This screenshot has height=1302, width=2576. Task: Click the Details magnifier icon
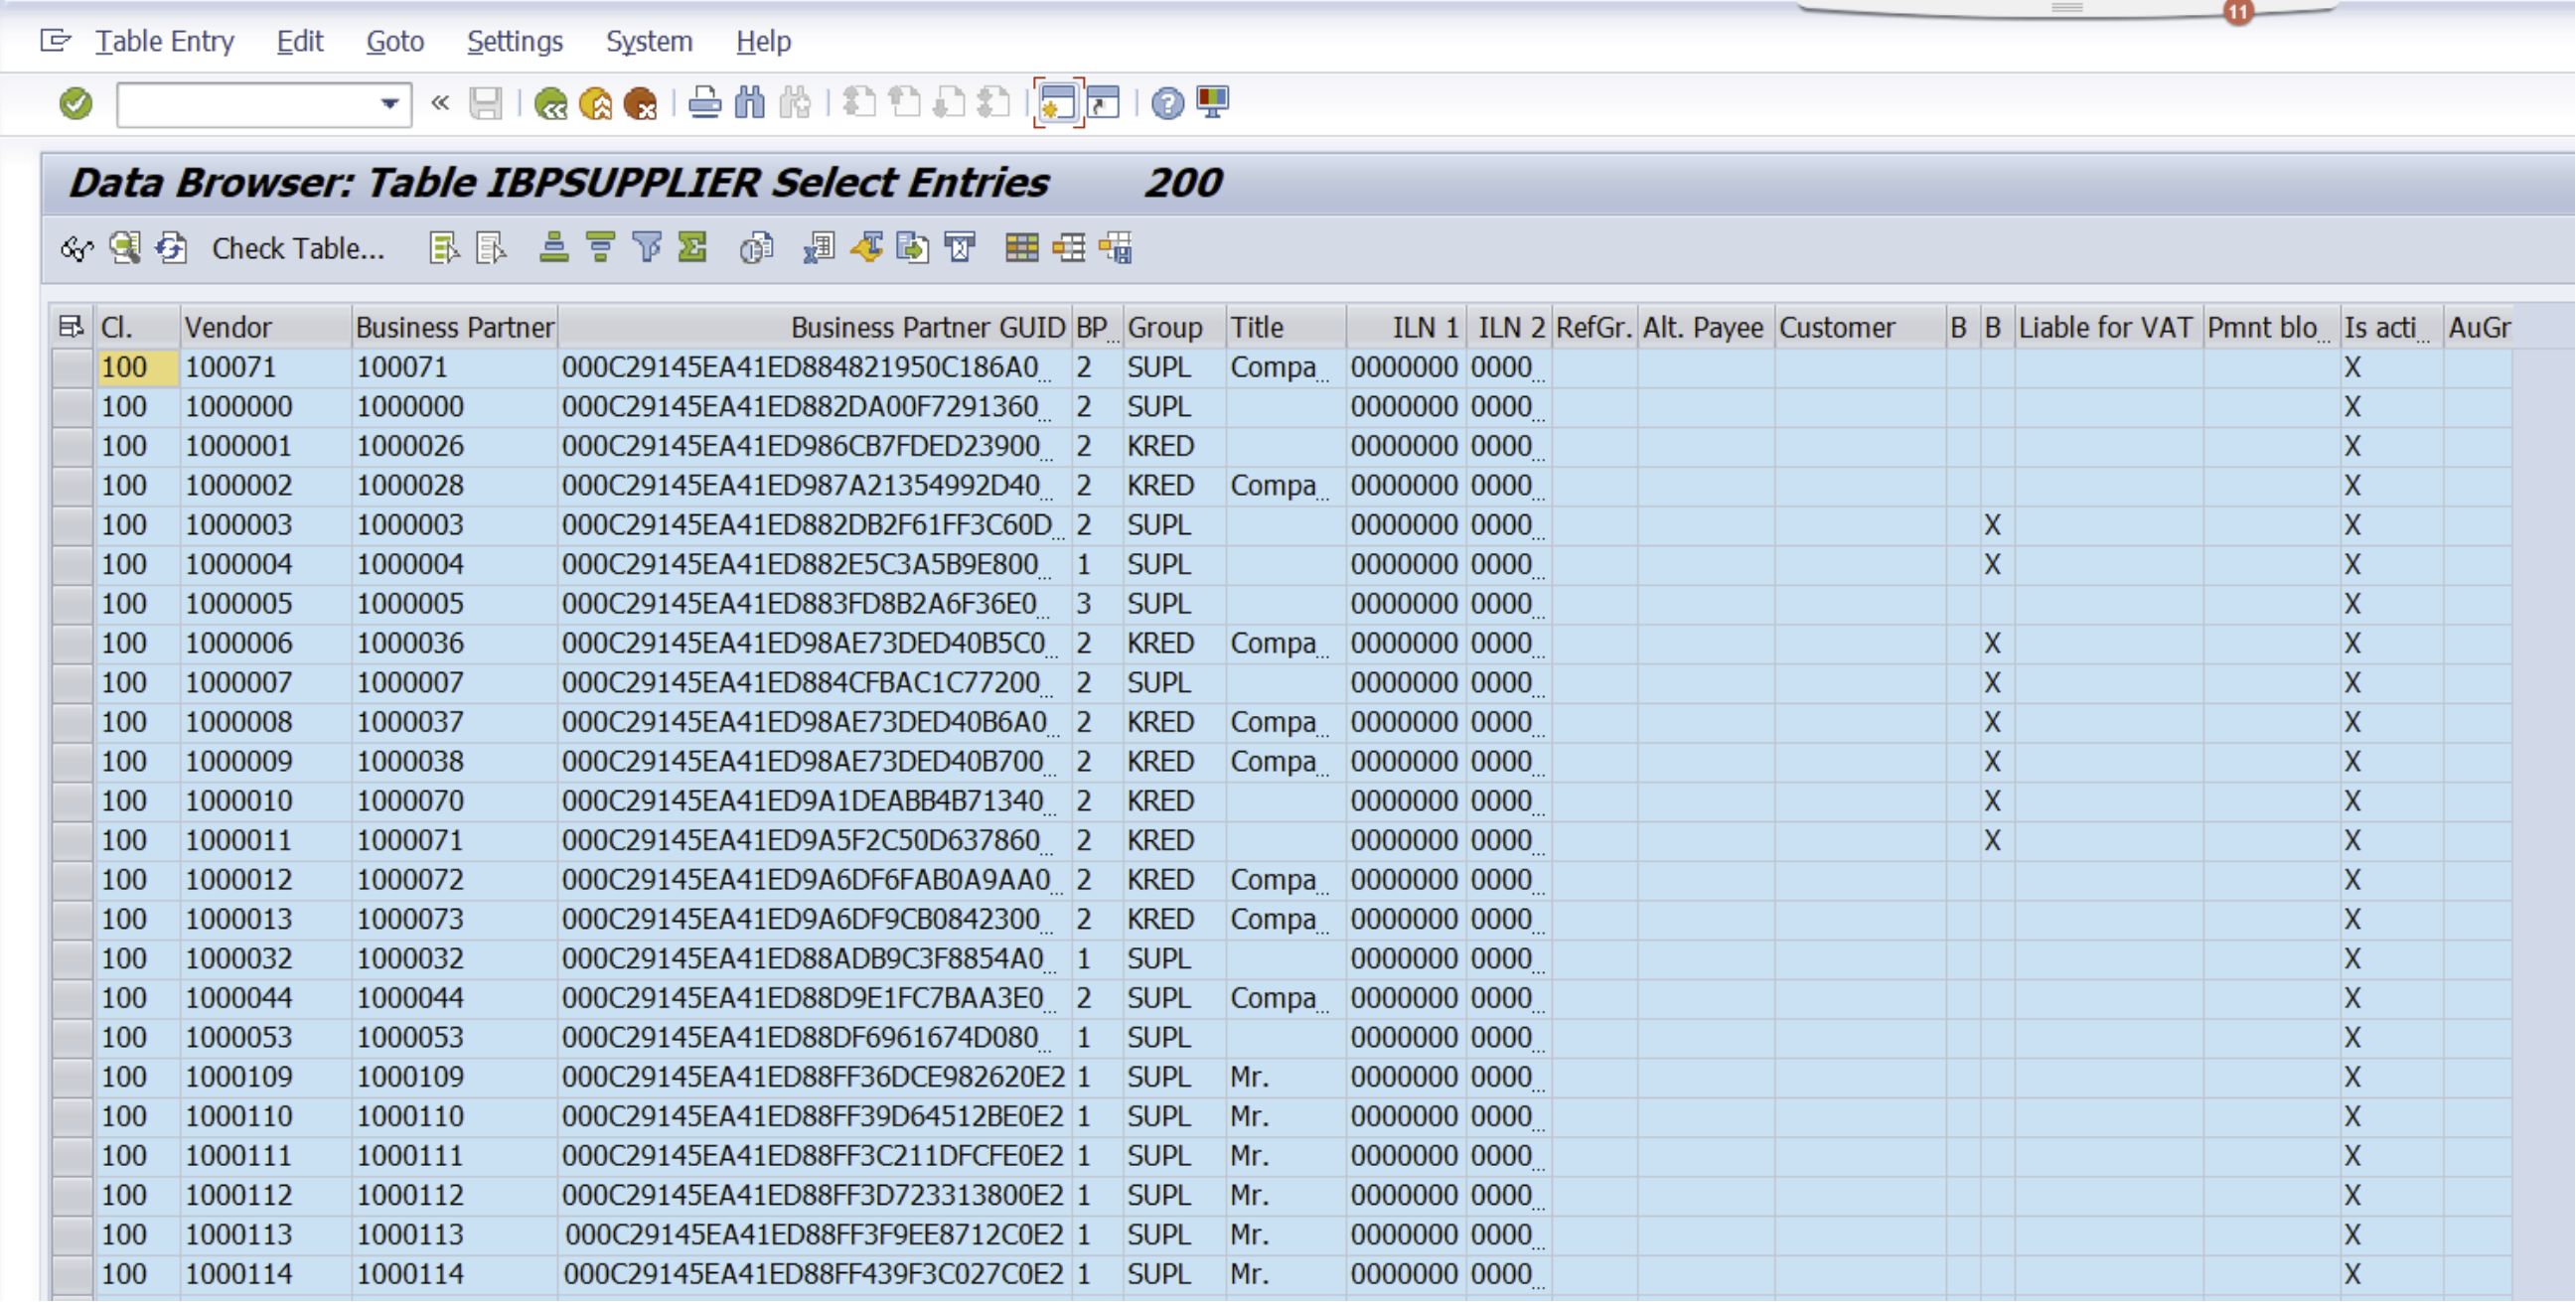coord(125,248)
